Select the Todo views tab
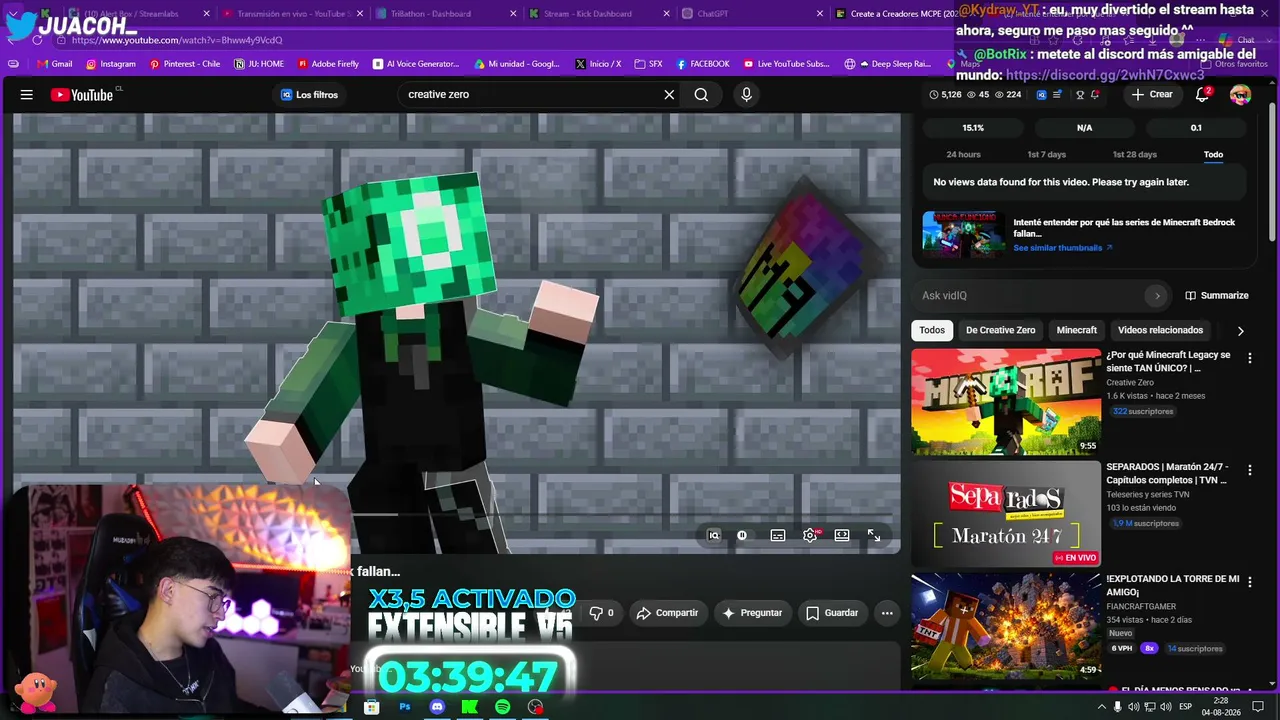 [1213, 155]
